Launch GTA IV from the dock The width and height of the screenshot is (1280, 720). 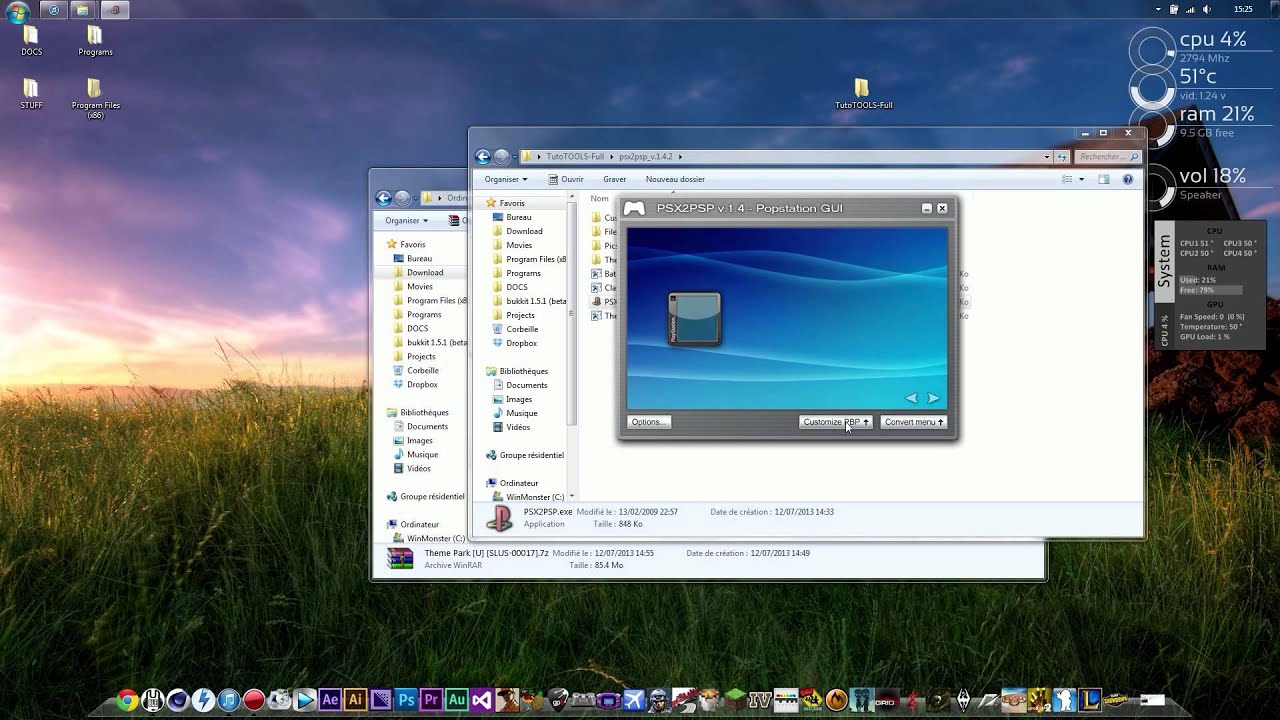coord(760,700)
